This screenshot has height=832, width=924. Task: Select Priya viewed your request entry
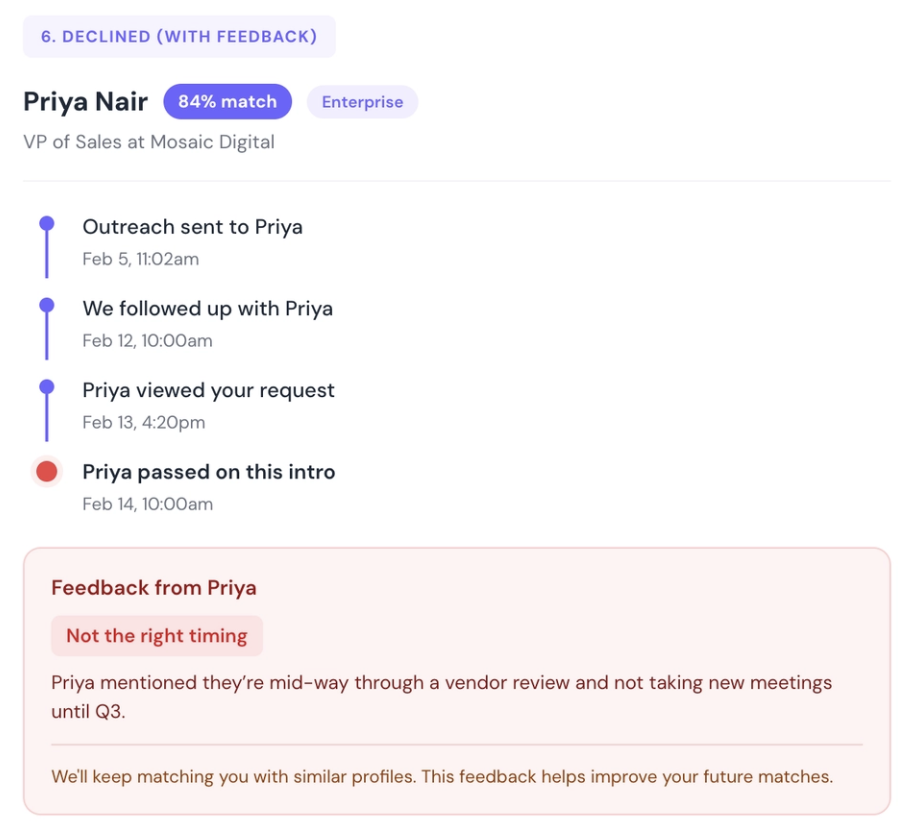[208, 390]
